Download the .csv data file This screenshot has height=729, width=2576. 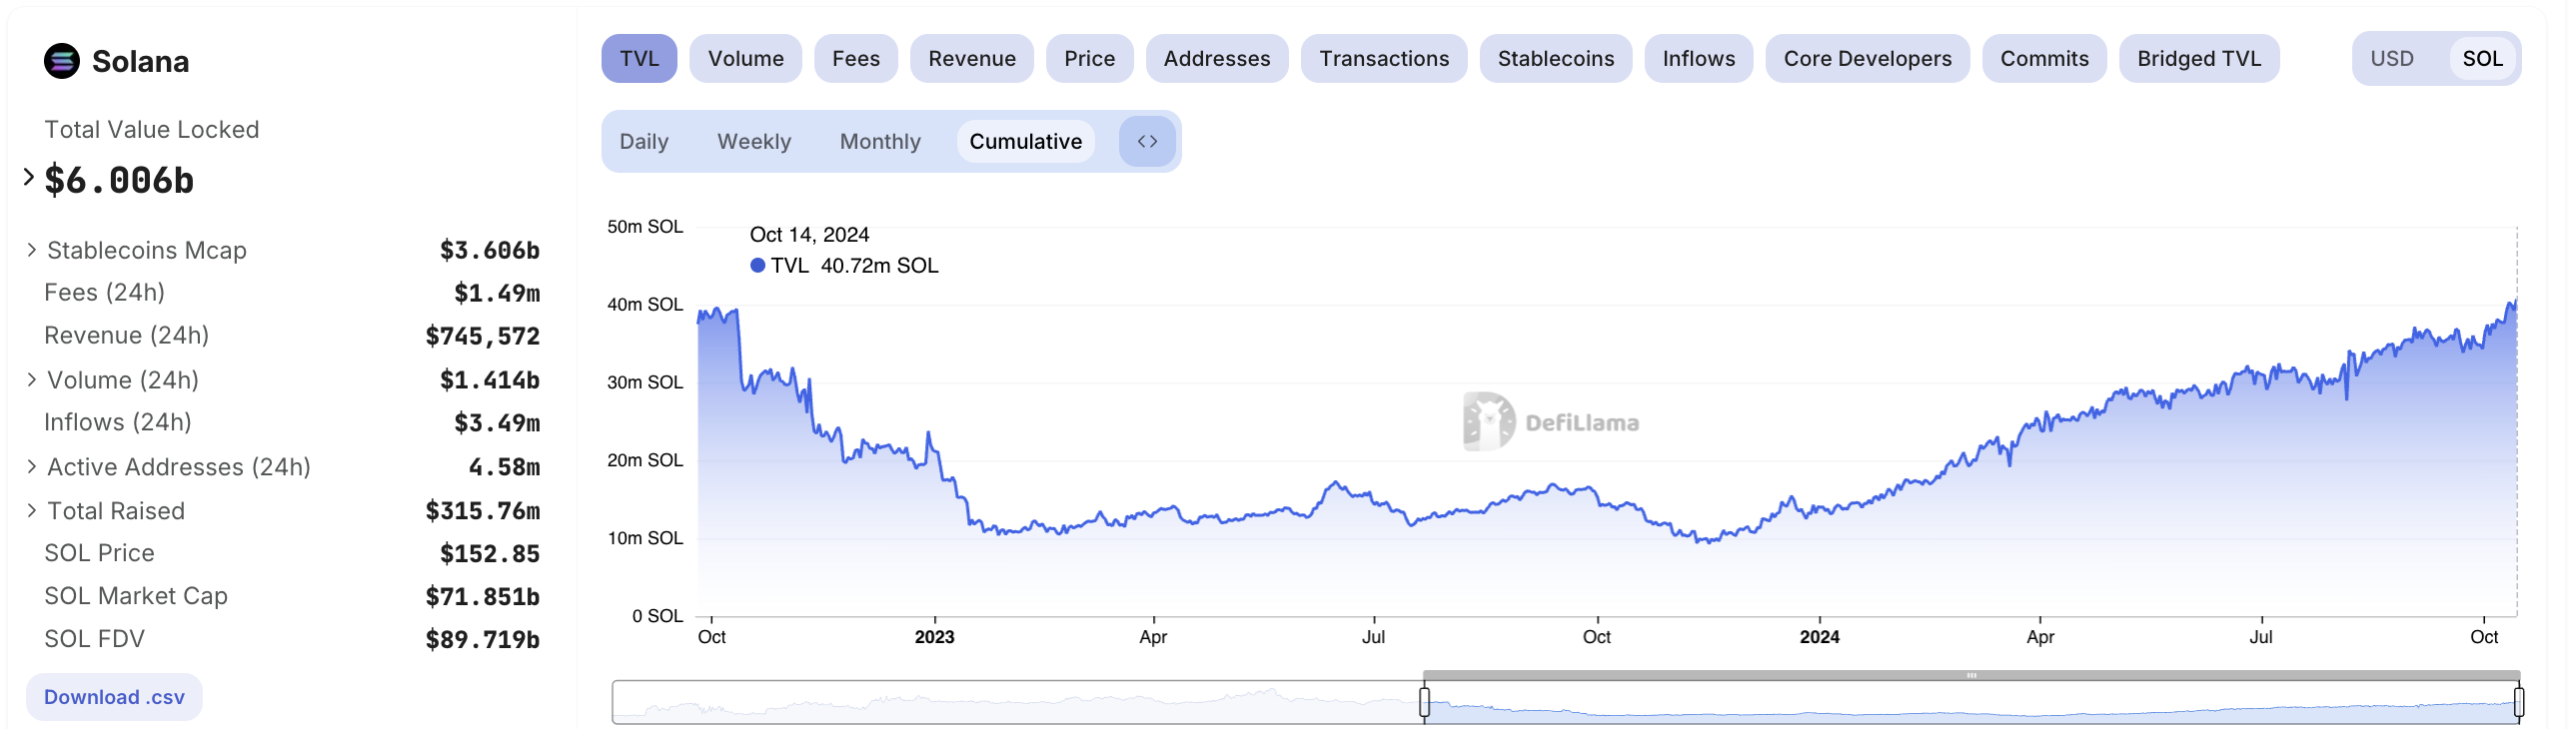[x=114, y=697]
